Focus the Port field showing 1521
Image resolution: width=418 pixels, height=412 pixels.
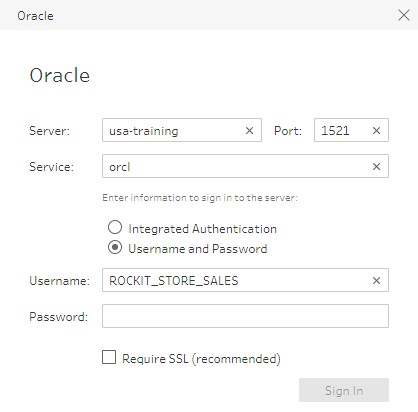click(x=351, y=130)
